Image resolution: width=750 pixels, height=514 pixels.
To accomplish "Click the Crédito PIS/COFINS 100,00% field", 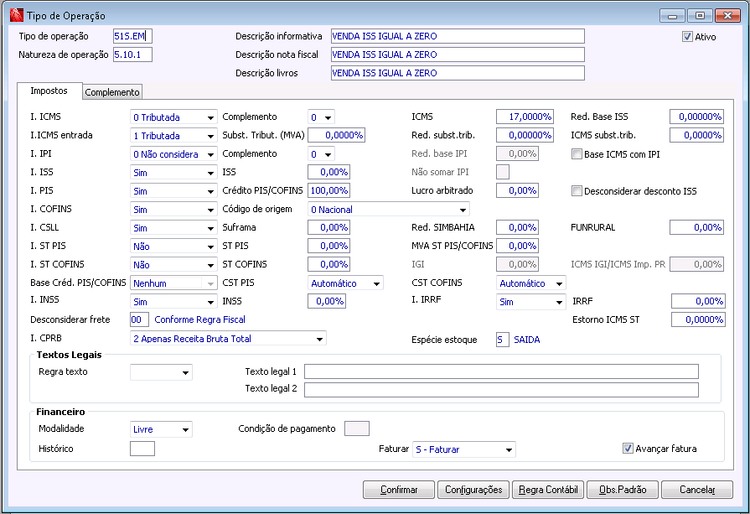I will click(329, 191).
